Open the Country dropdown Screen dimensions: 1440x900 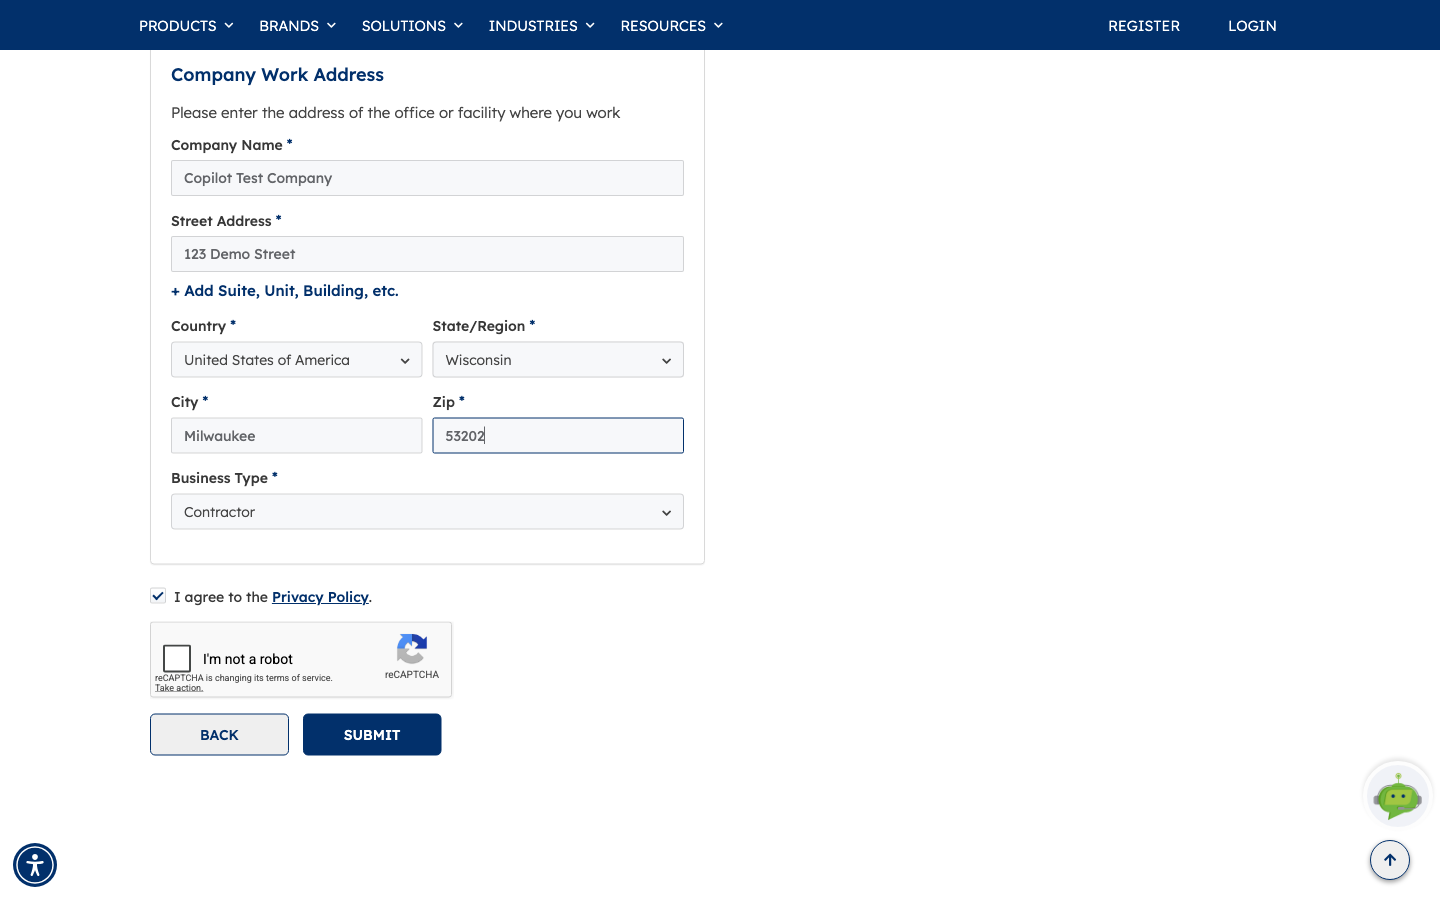coord(296,360)
